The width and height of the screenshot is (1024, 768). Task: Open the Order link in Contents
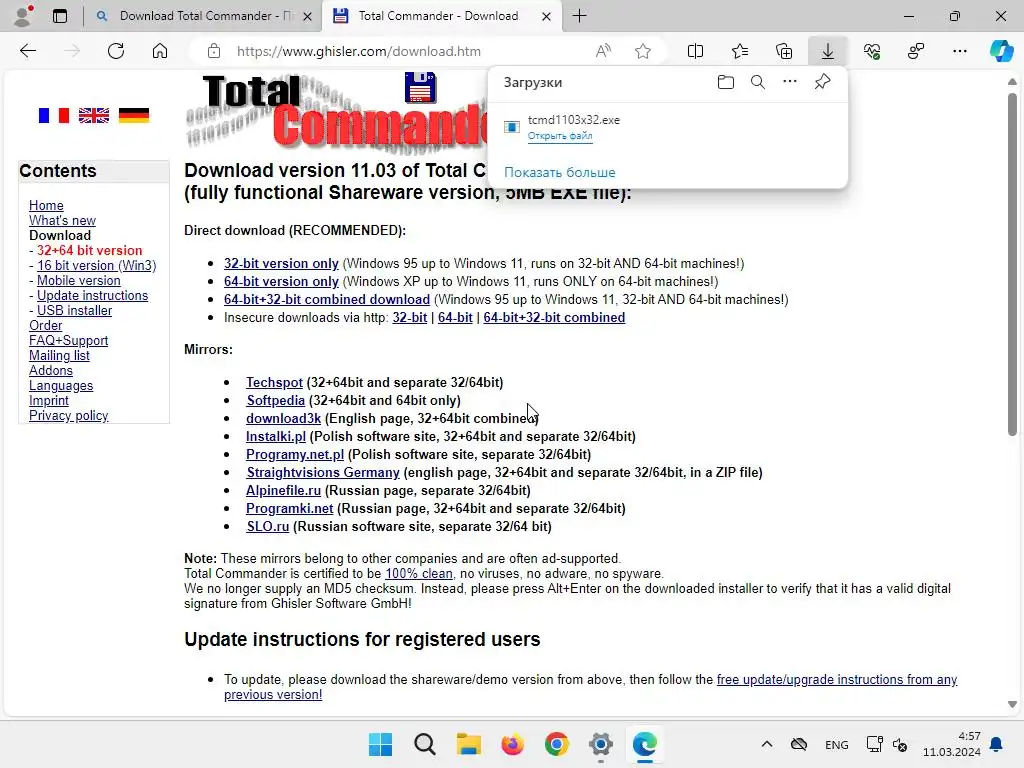[46, 325]
